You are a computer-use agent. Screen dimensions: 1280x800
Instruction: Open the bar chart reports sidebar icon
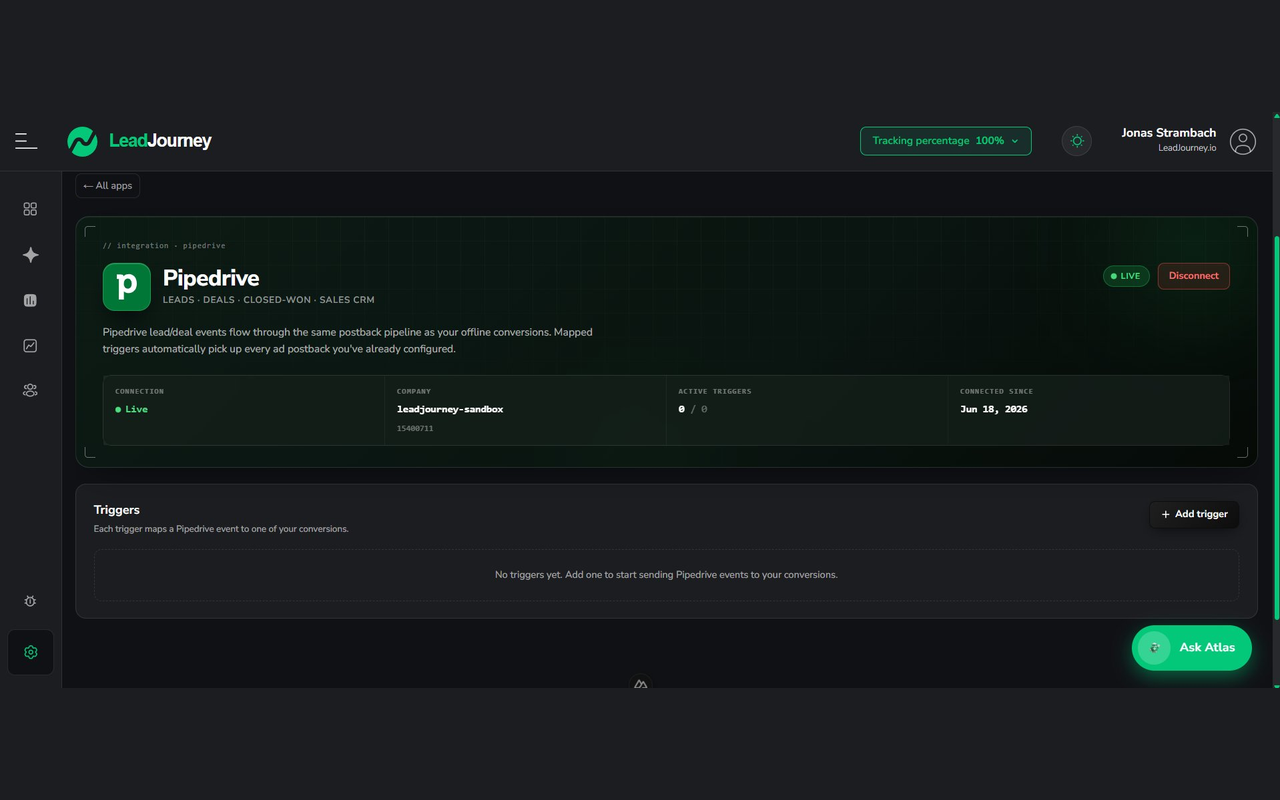[x=30, y=300]
